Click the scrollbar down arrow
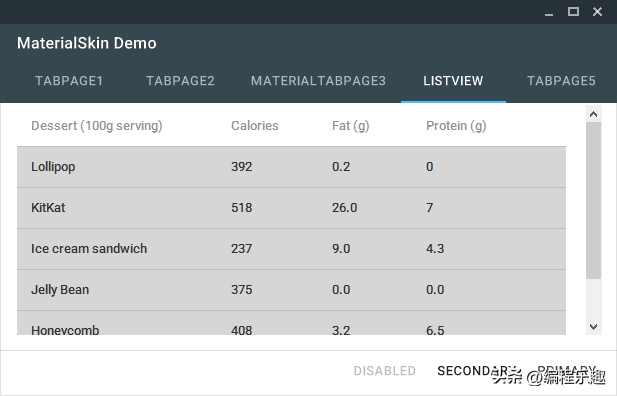Image resolution: width=617 pixels, height=396 pixels. click(x=593, y=327)
